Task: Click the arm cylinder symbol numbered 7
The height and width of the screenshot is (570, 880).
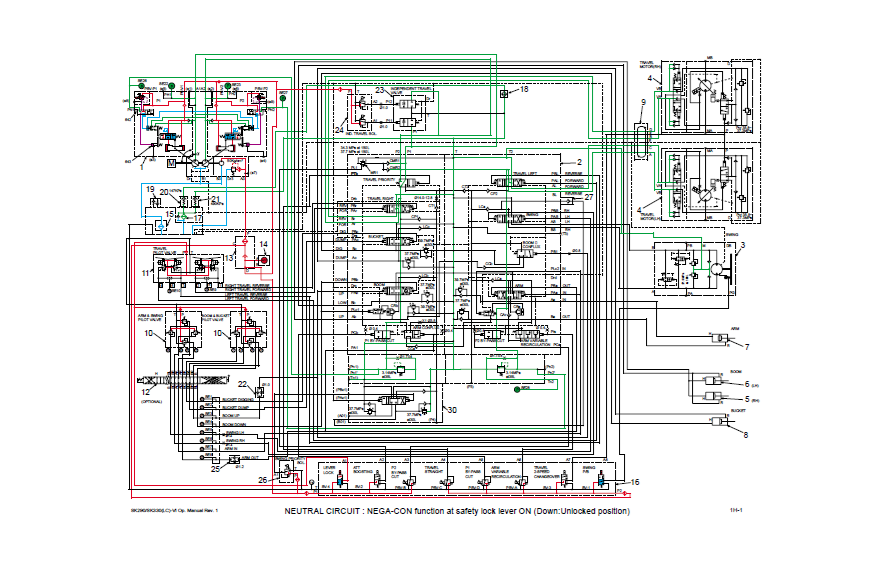Action: click(722, 339)
